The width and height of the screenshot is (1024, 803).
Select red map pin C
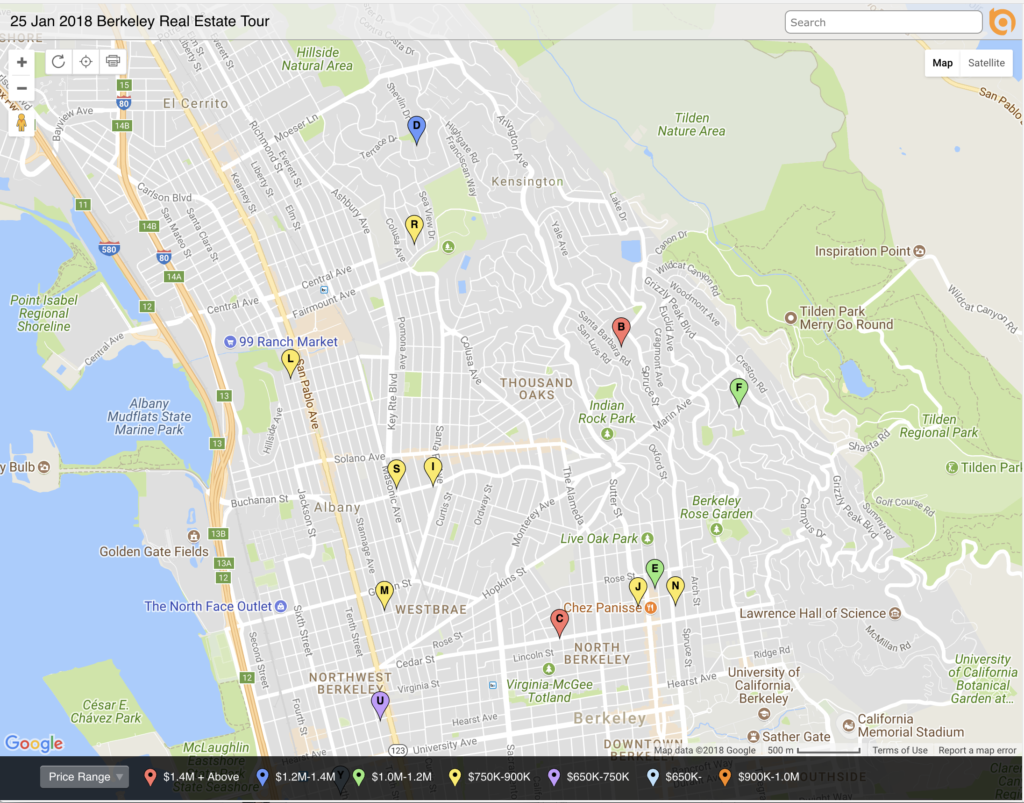tap(559, 623)
